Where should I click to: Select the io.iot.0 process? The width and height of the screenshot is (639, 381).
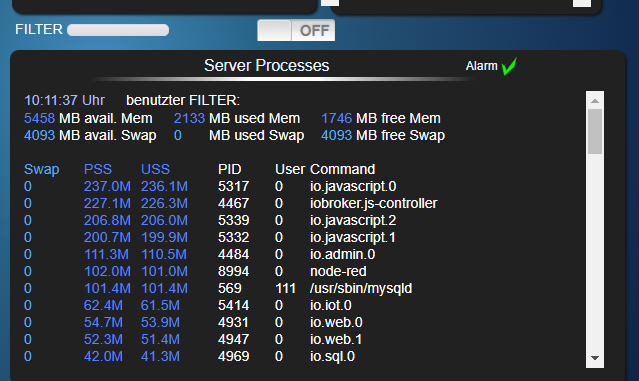pyautogui.click(x=188, y=305)
